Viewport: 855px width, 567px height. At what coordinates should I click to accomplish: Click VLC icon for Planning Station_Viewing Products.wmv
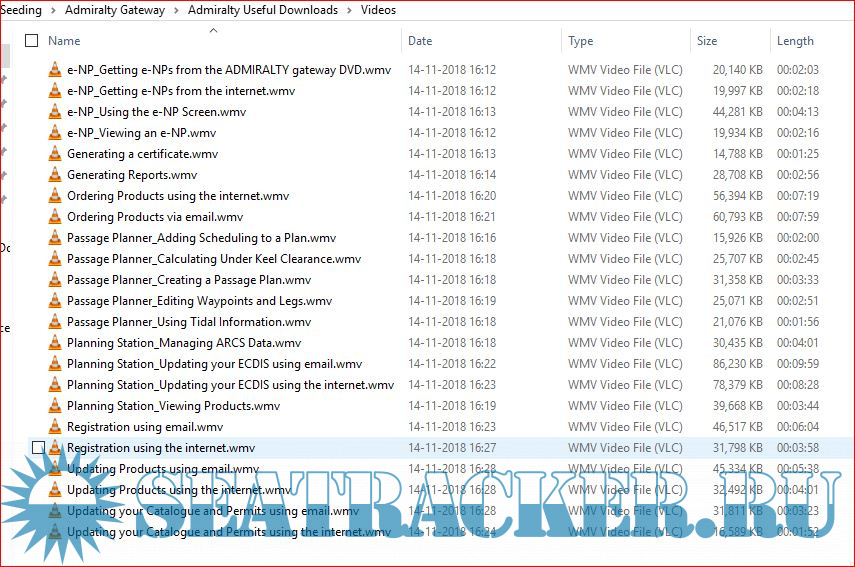55,406
